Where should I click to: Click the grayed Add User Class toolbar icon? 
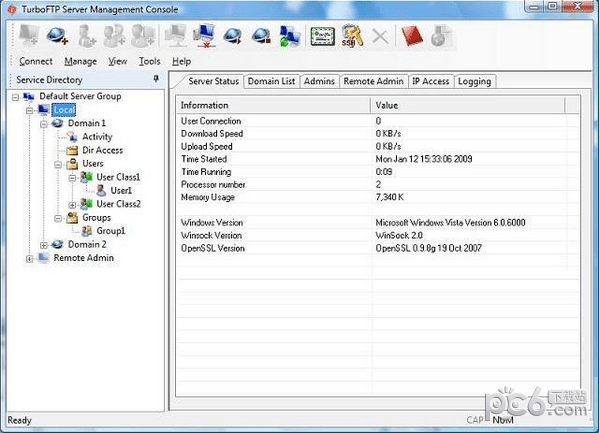click(x=142, y=36)
